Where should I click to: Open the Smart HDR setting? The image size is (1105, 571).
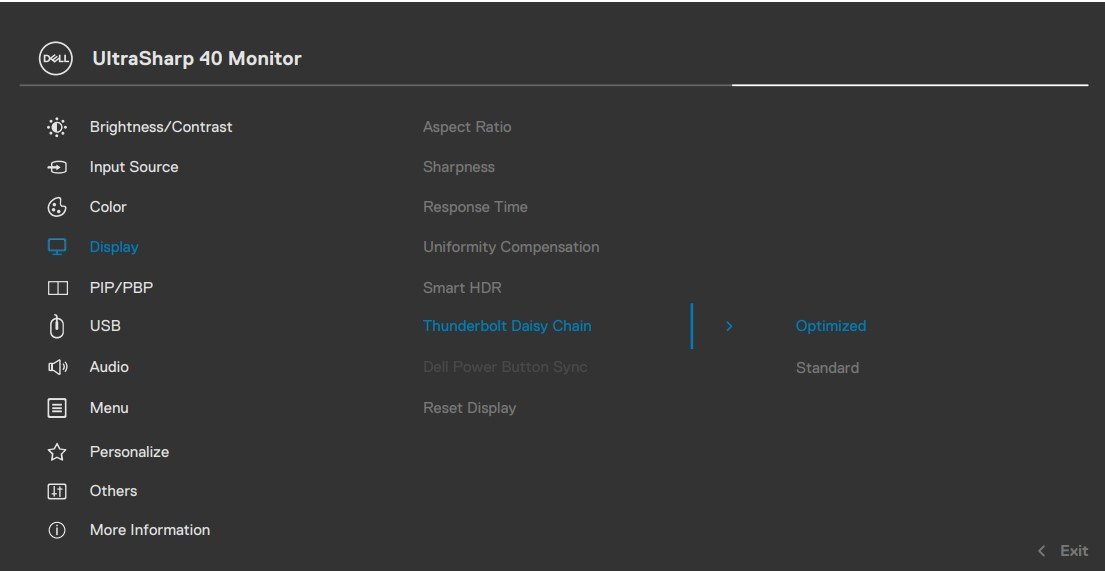point(462,288)
